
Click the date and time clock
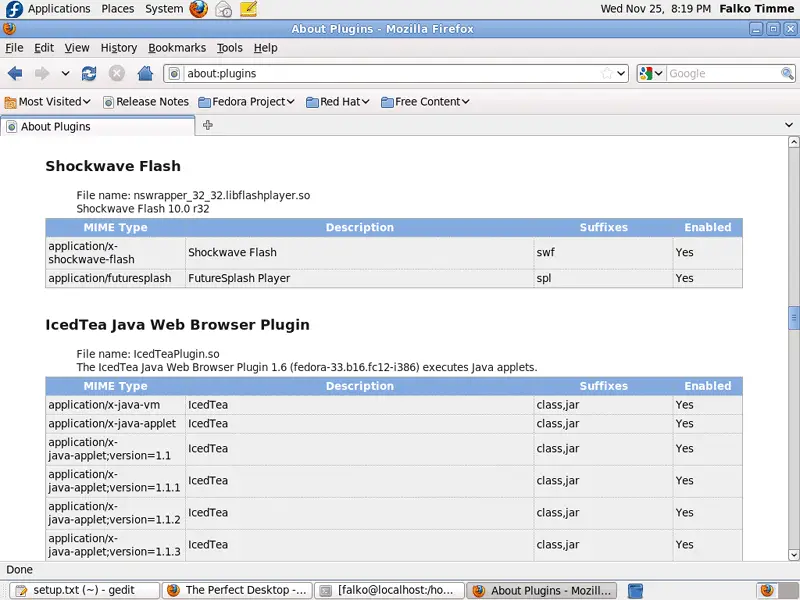click(655, 9)
